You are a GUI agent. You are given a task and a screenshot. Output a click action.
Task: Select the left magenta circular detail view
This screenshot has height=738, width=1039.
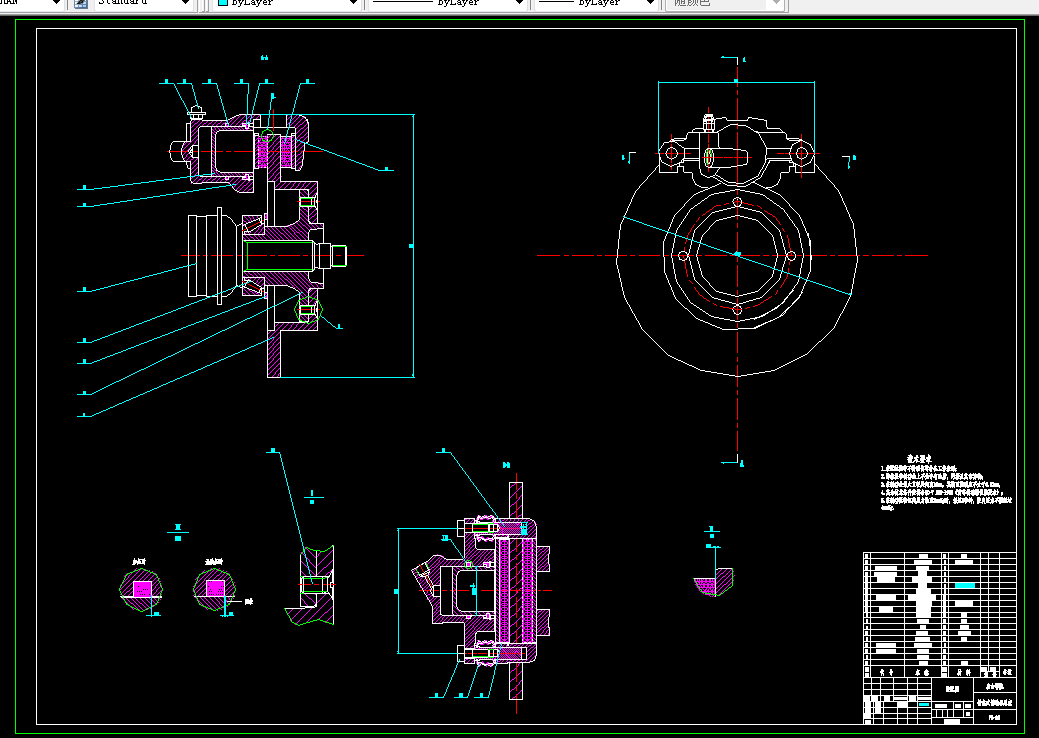[x=141, y=588]
